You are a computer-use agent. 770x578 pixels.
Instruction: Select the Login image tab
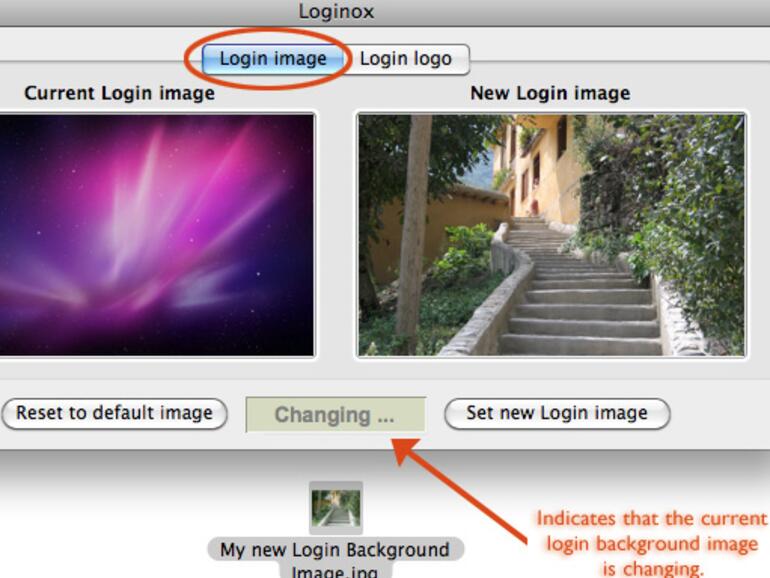click(x=273, y=59)
